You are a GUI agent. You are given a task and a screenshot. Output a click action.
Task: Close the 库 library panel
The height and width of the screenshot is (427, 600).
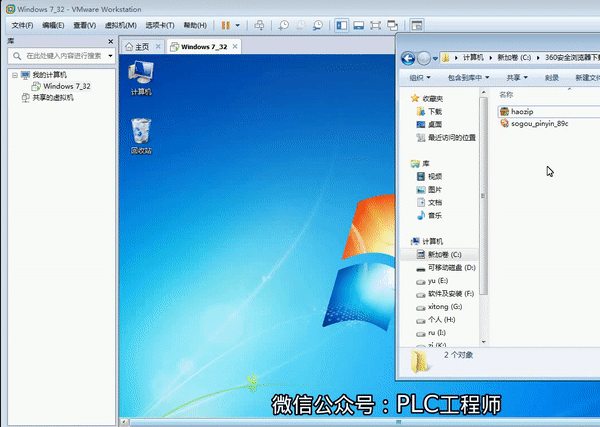click(x=111, y=41)
